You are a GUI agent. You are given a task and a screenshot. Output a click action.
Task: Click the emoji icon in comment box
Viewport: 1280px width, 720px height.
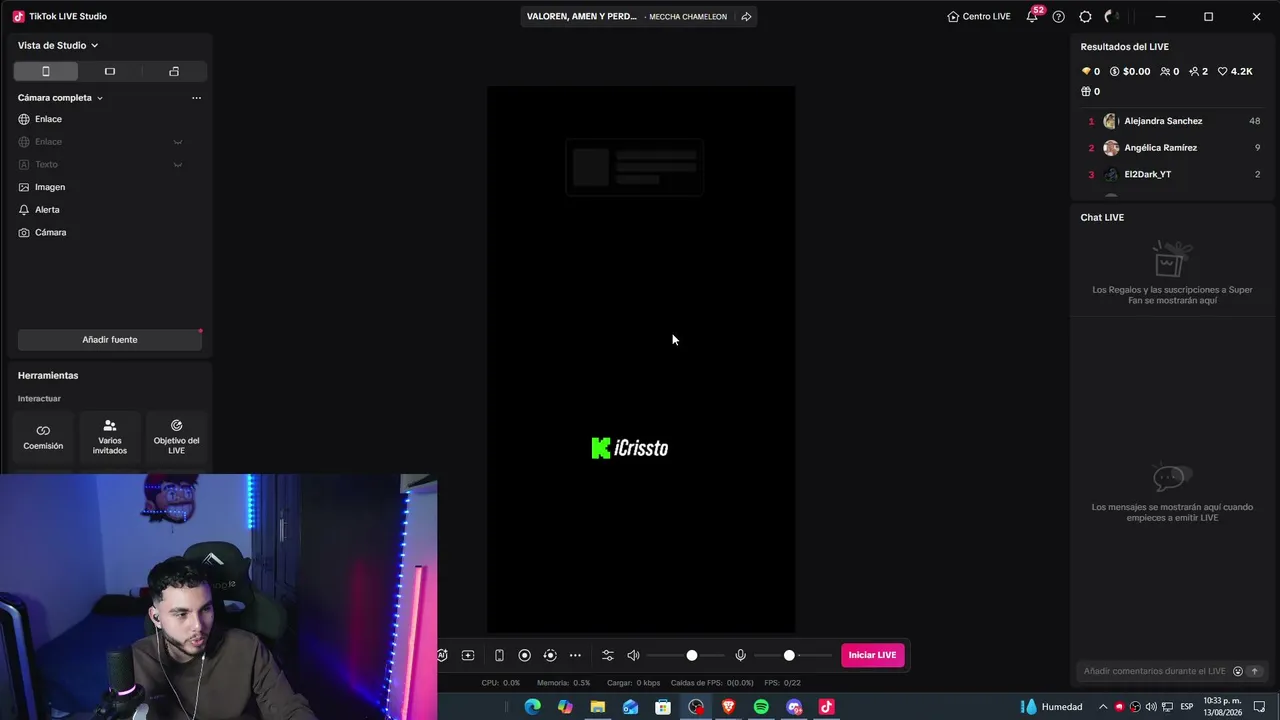point(1238,671)
